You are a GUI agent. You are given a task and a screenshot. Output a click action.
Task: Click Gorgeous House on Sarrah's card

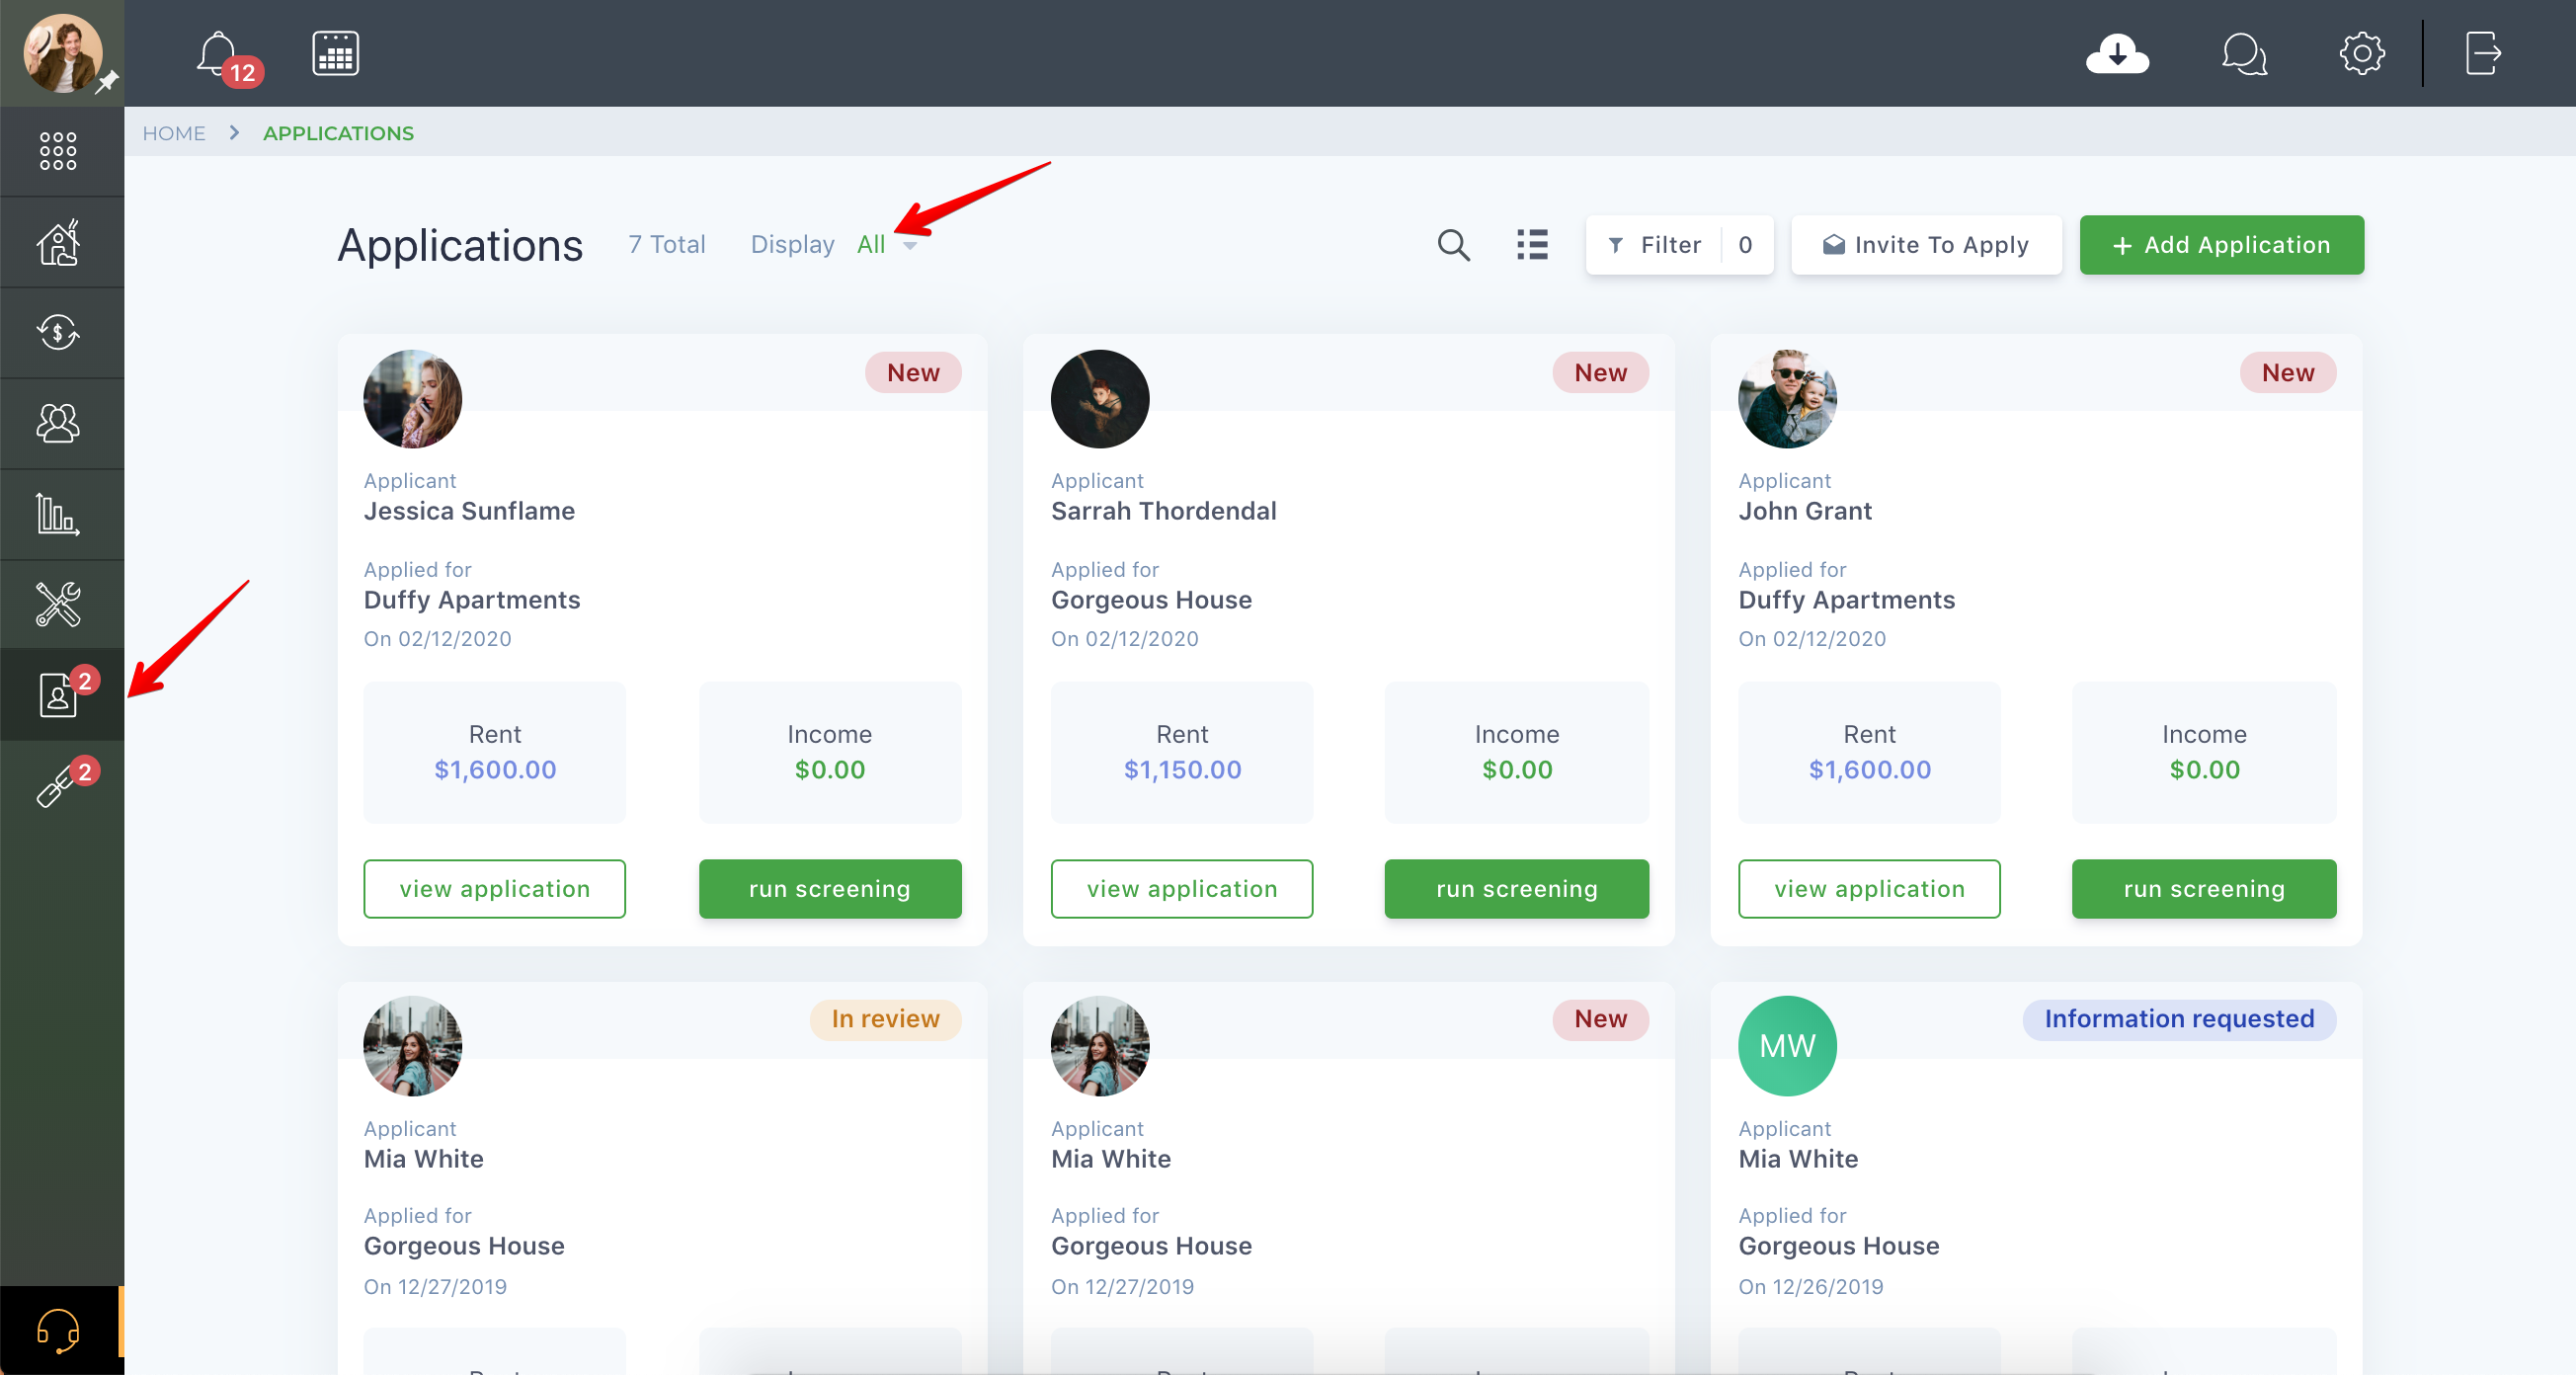click(x=1151, y=600)
